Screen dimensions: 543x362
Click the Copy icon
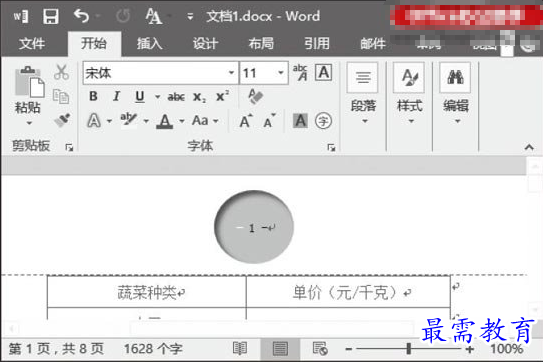61,96
